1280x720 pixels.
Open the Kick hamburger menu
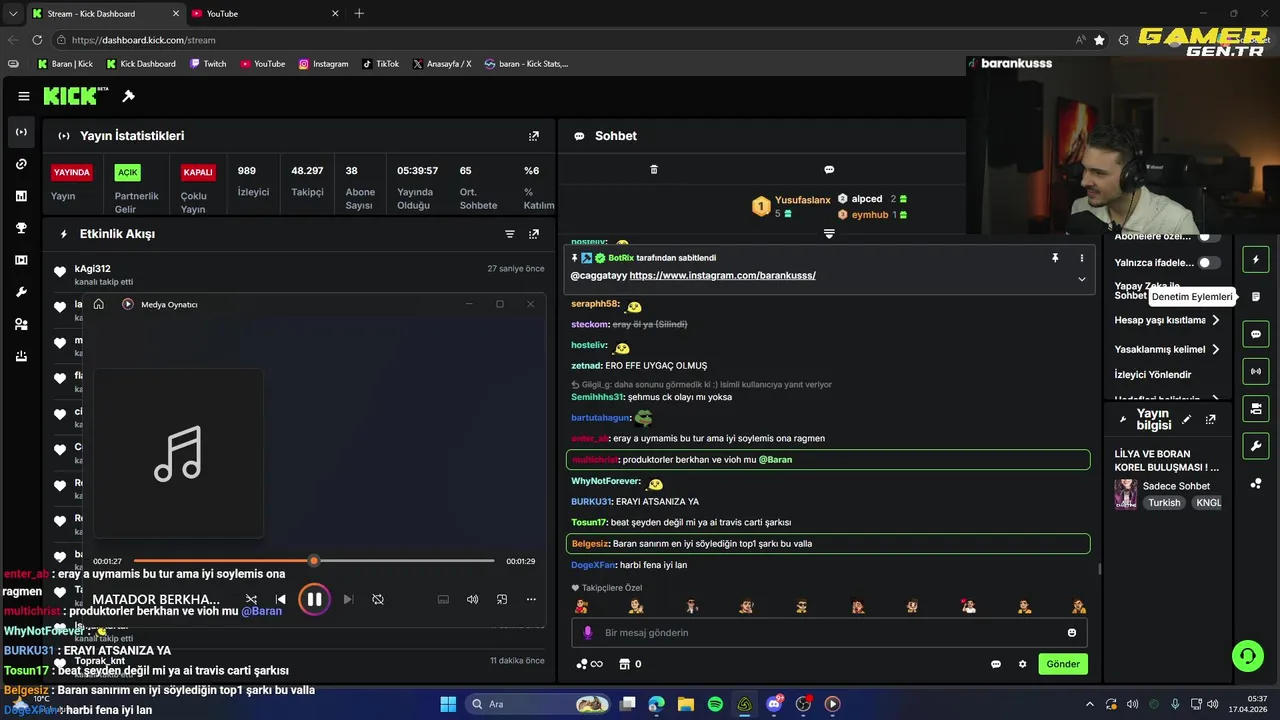click(23, 96)
